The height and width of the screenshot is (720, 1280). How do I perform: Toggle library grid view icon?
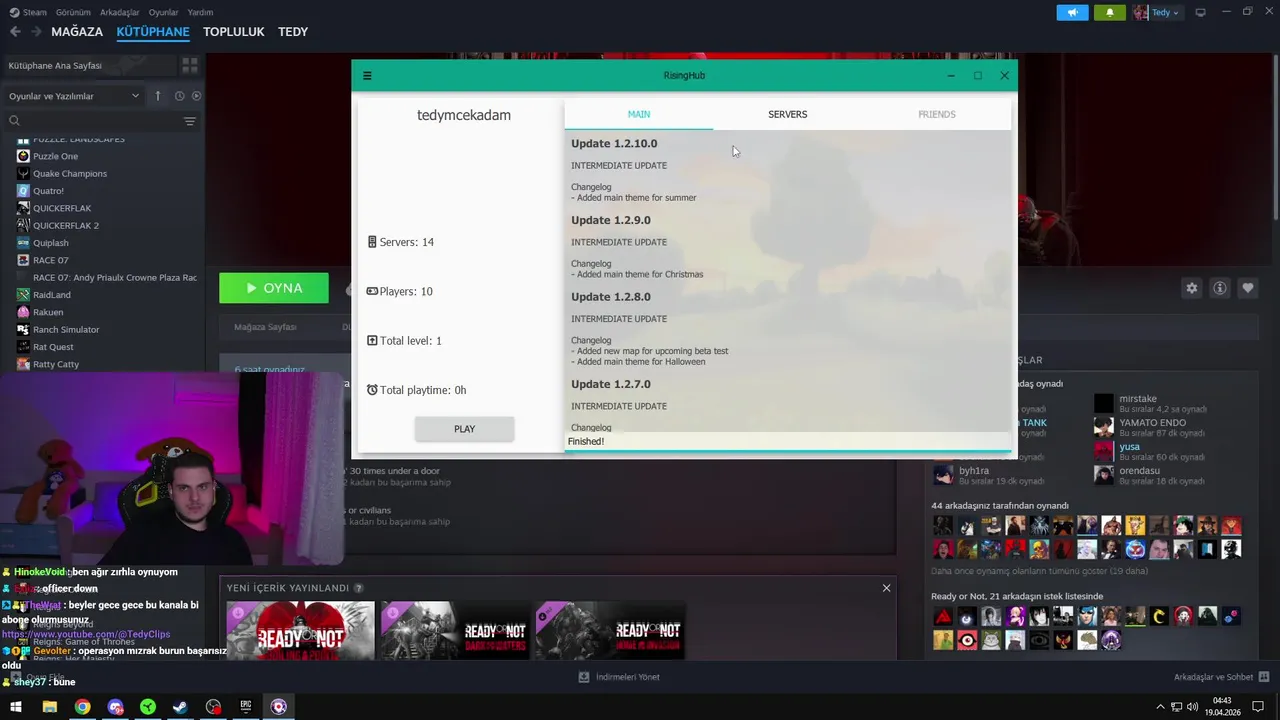(x=189, y=65)
